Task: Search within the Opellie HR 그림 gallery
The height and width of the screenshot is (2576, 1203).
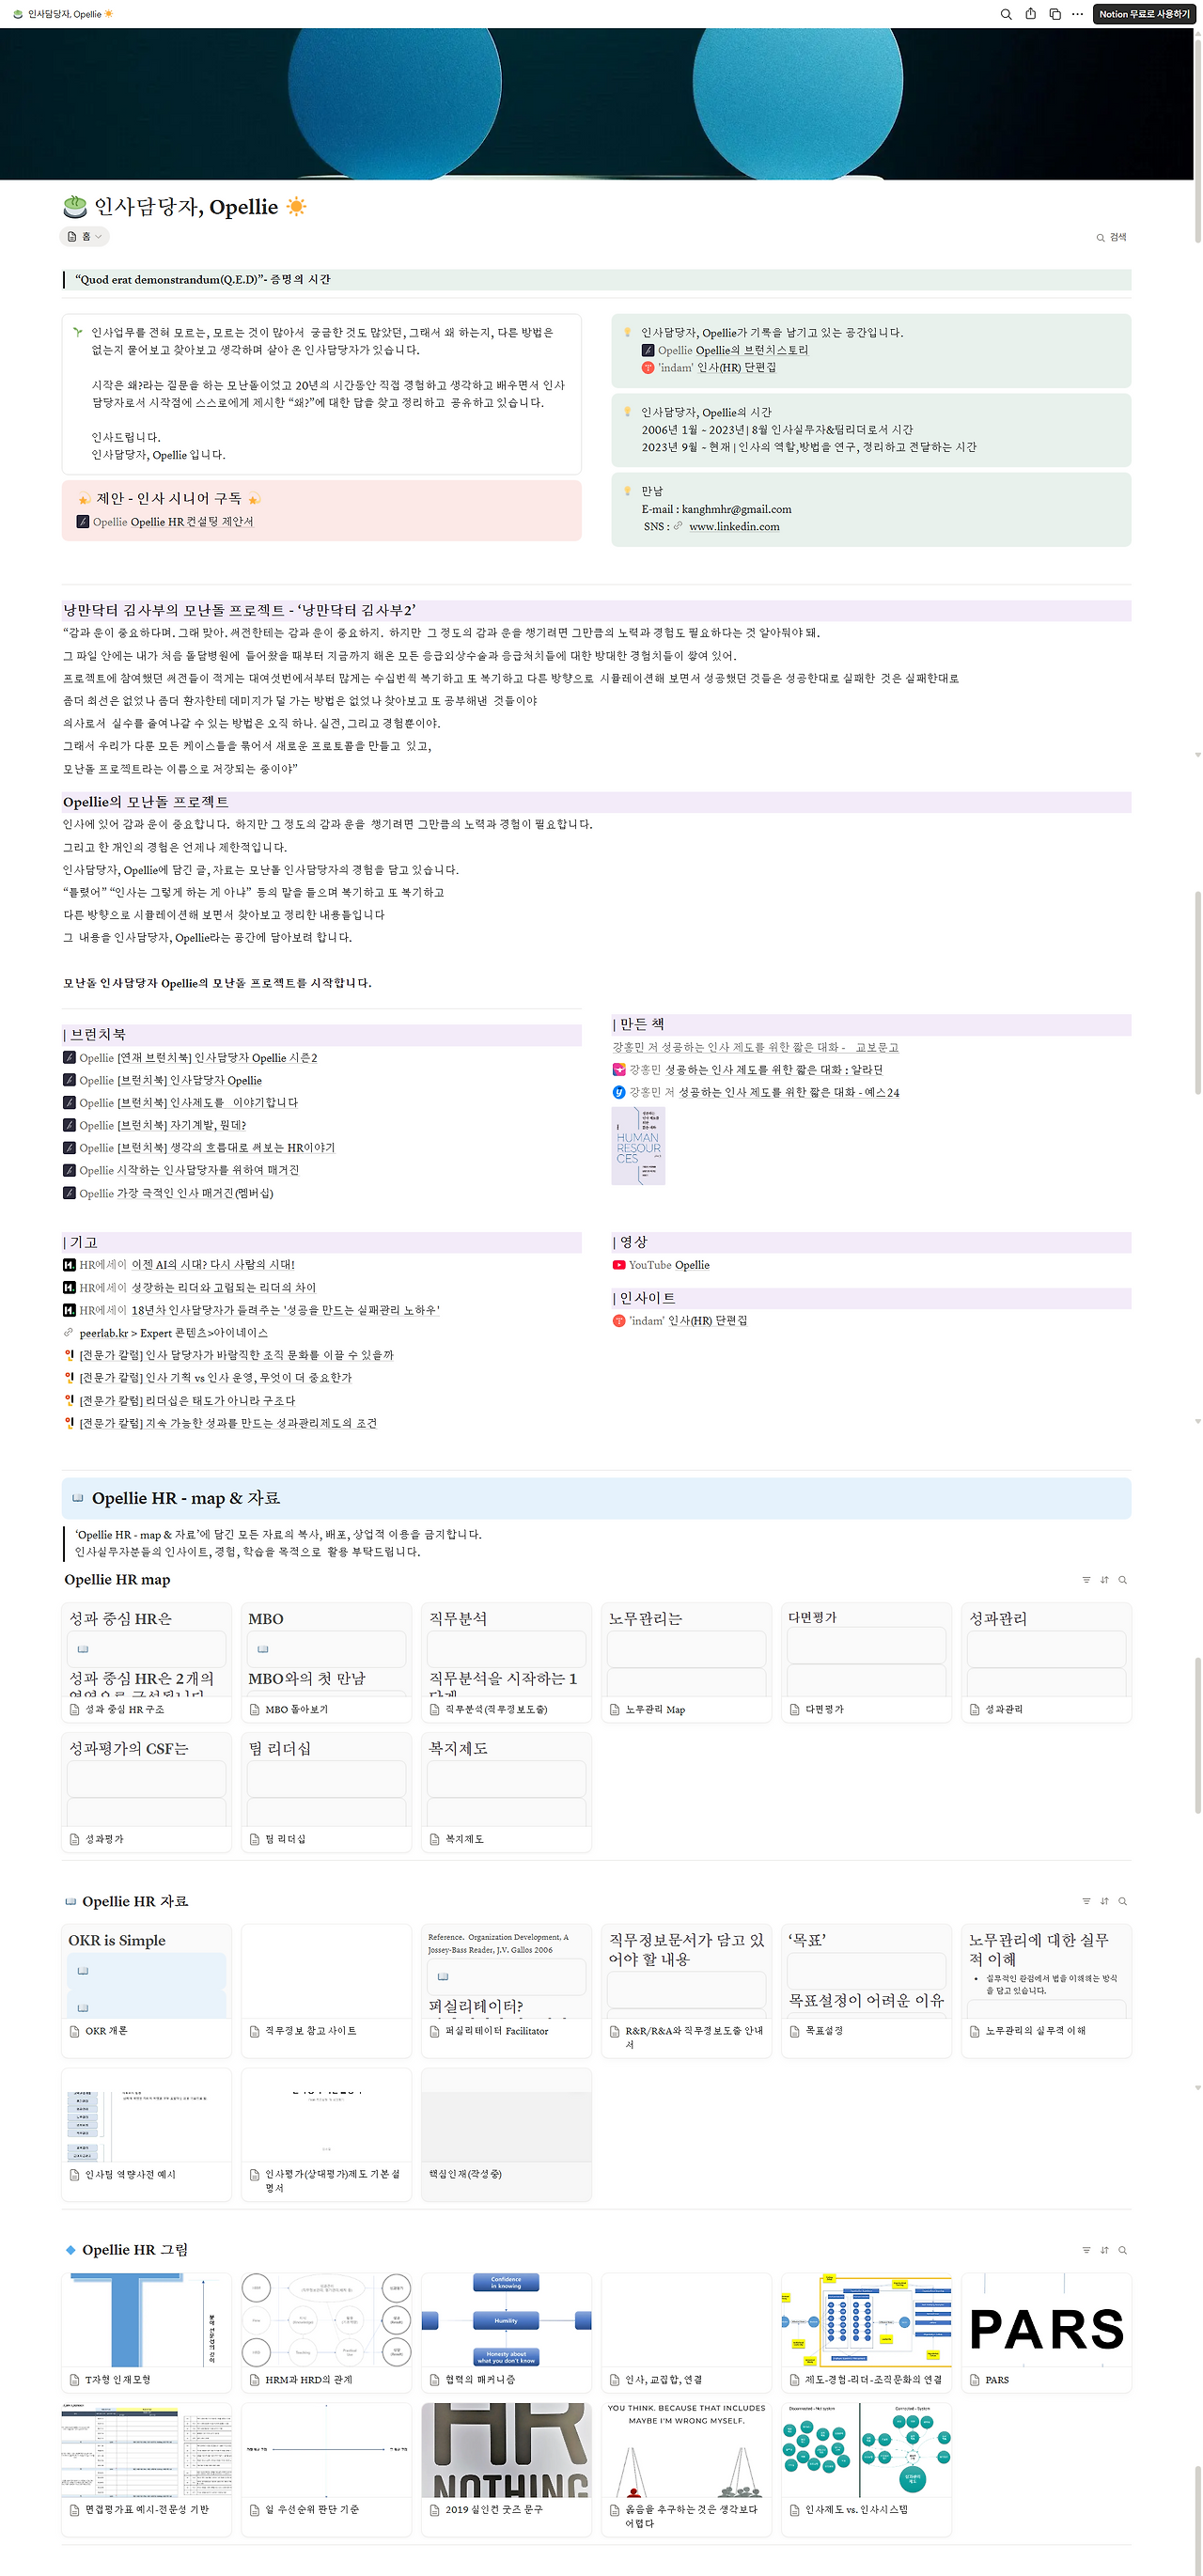Action: (1122, 2250)
